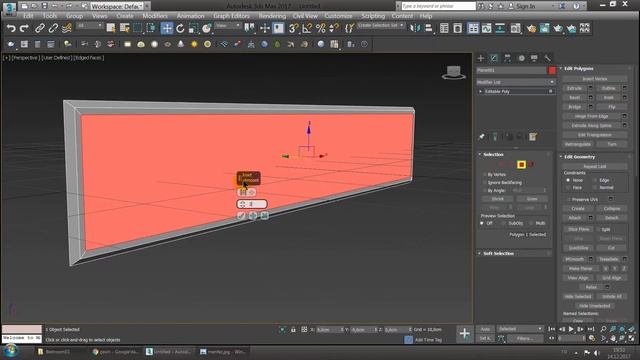The width and height of the screenshot is (640, 360).
Task: Open the Utilities wrench panel tab
Action: pyautogui.click(x=547, y=58)
